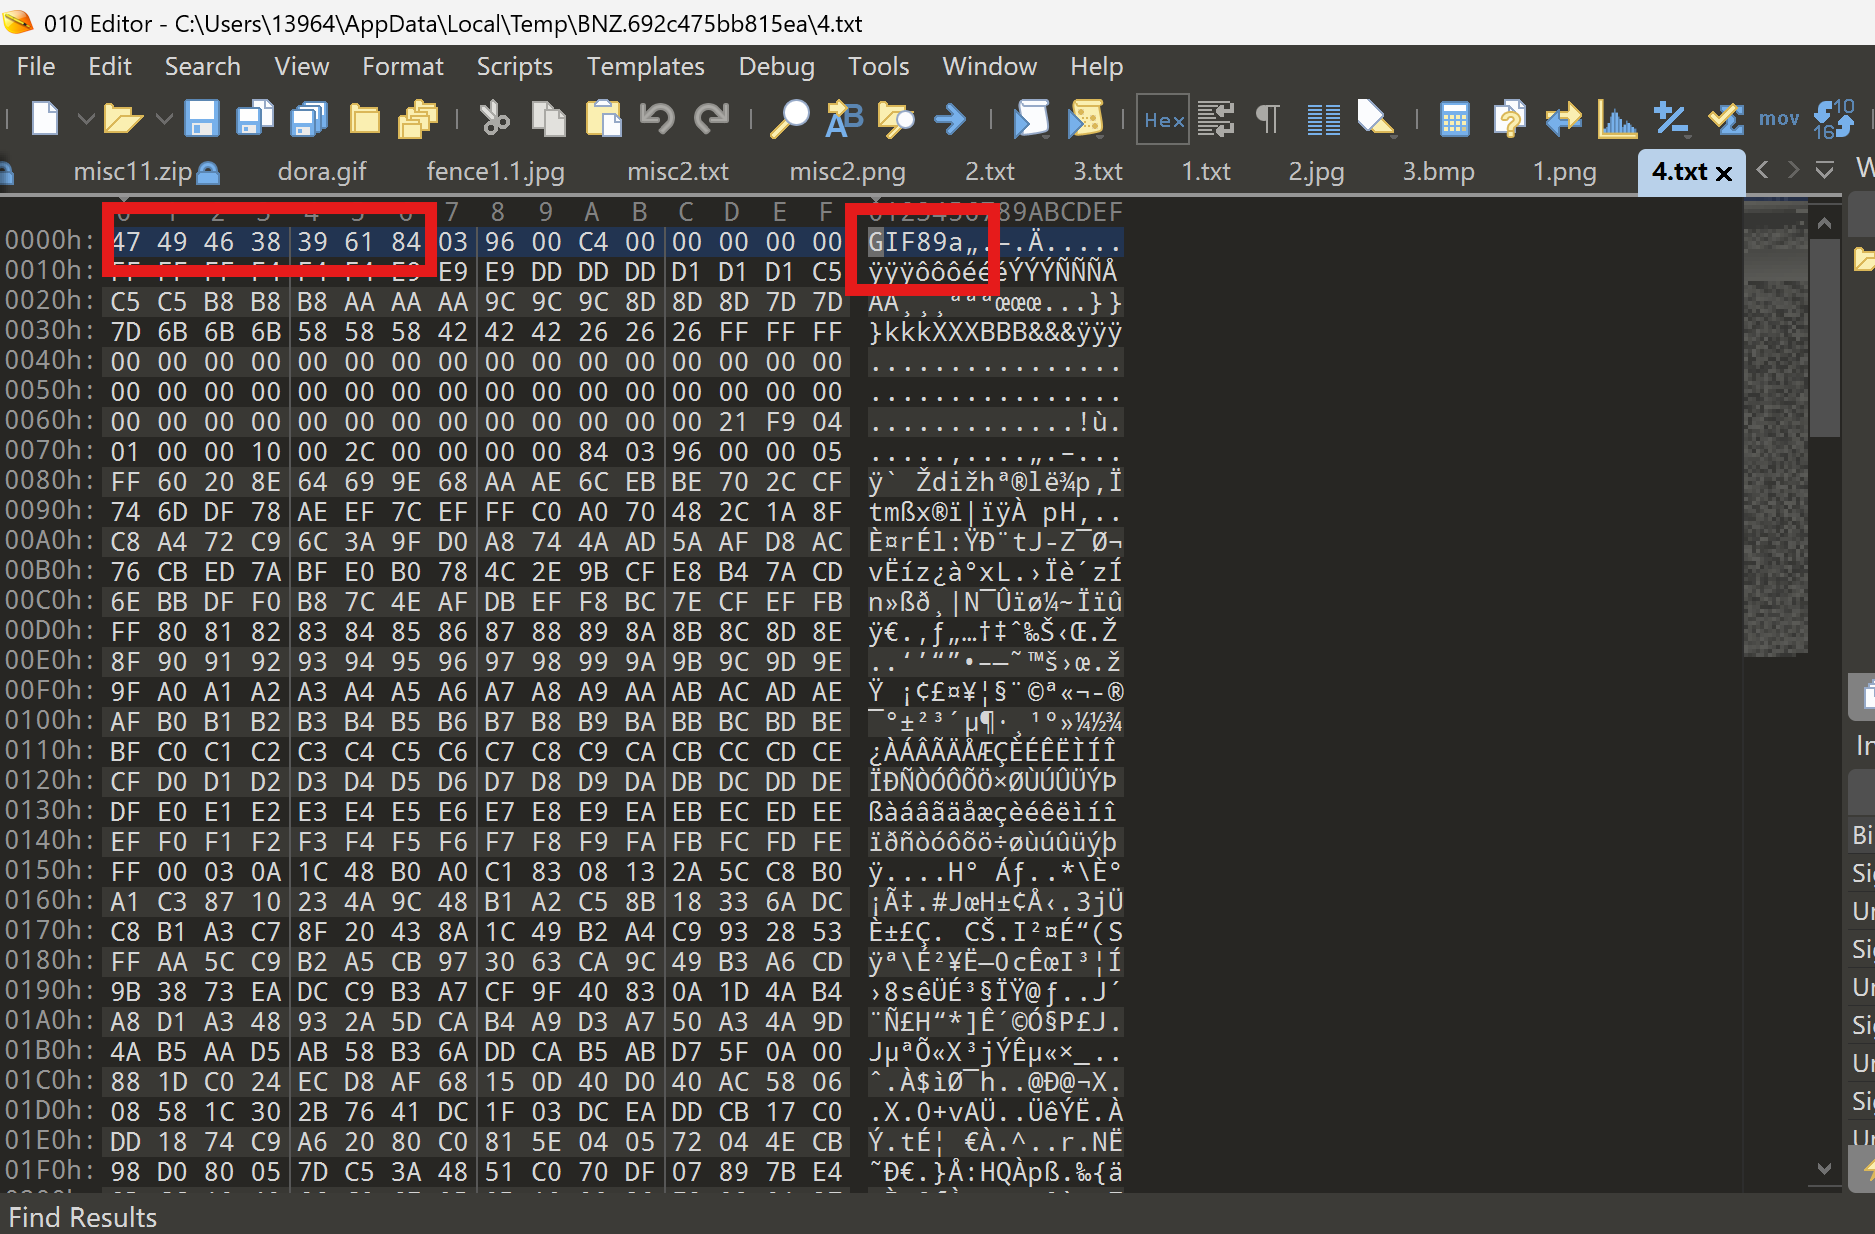Open the Debug menu

click(777, 67)
